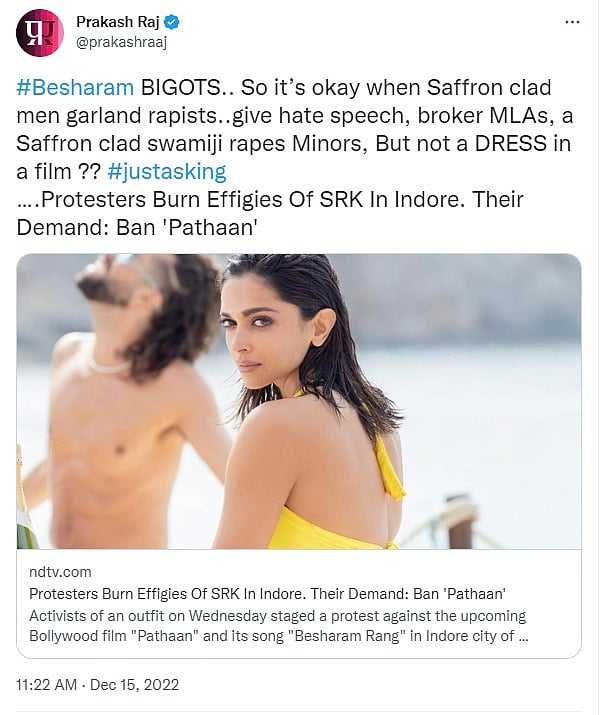Open the NDTV article preview image

tap(299, 400)
